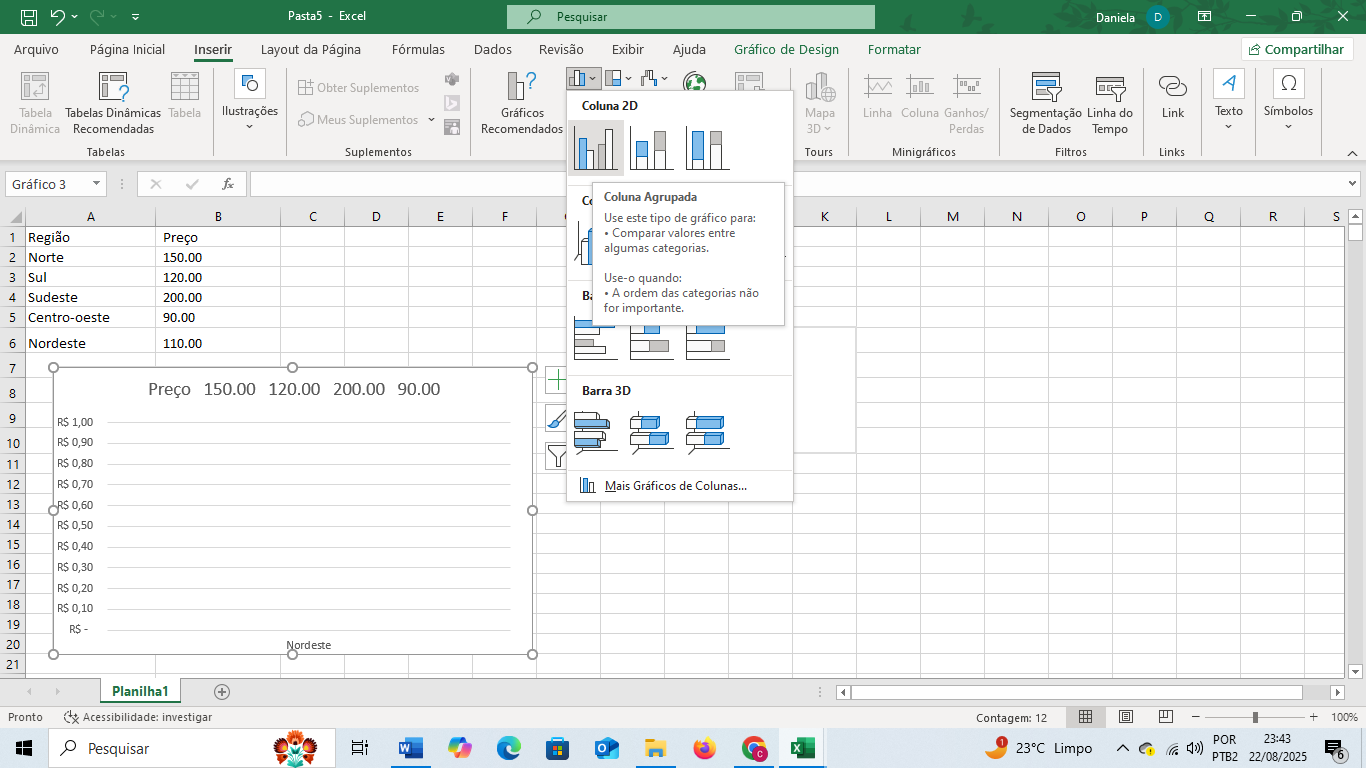Open the Arquivo tab

coord(36,49)
